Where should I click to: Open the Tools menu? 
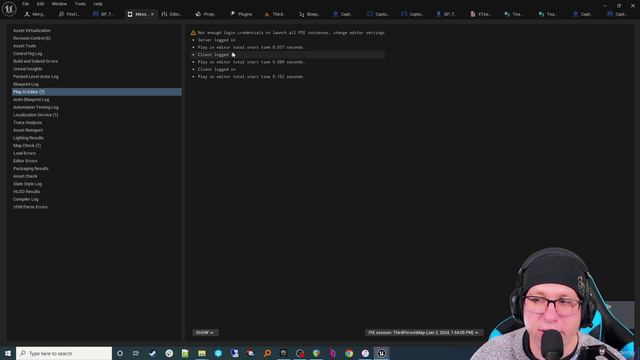80,4
